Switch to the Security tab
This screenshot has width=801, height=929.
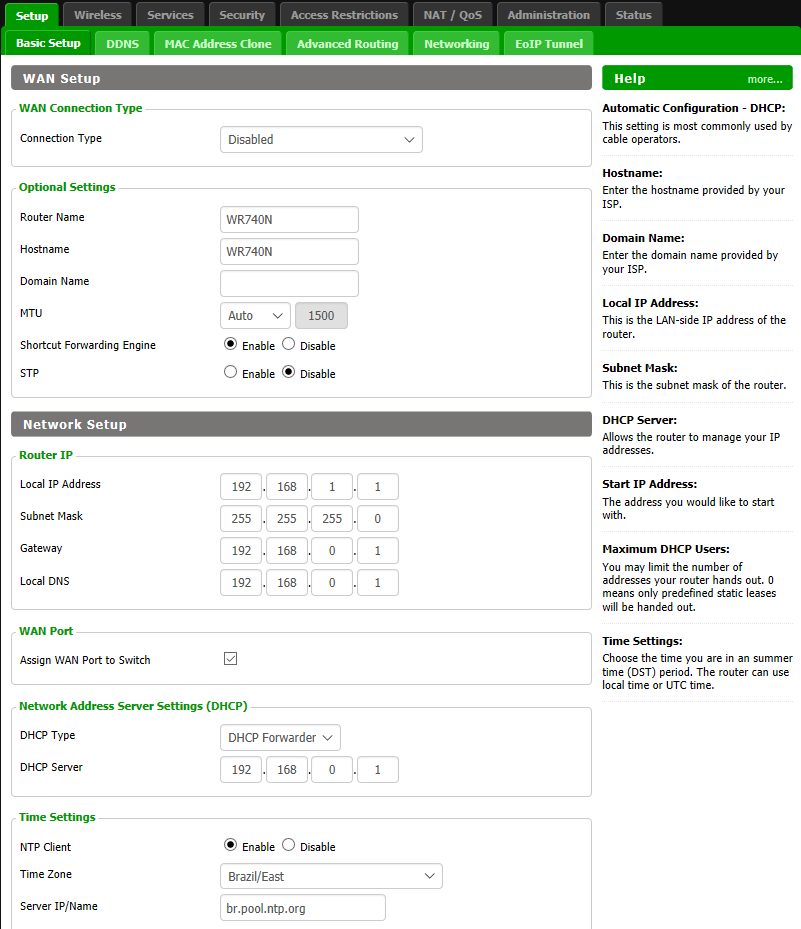coord(242,15)
